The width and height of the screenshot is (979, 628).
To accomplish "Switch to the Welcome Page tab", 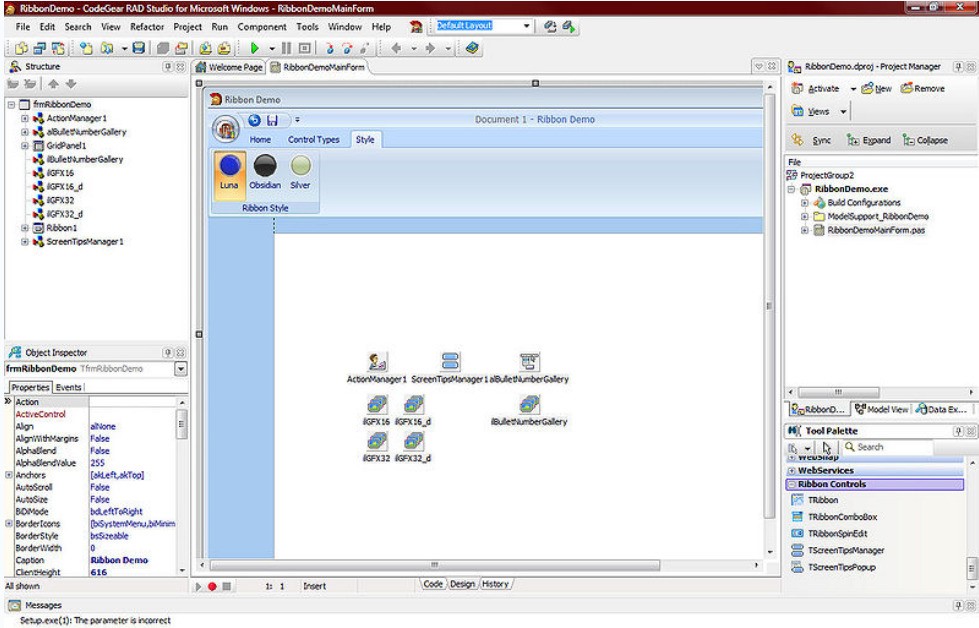I will click(x=236, y=67).
